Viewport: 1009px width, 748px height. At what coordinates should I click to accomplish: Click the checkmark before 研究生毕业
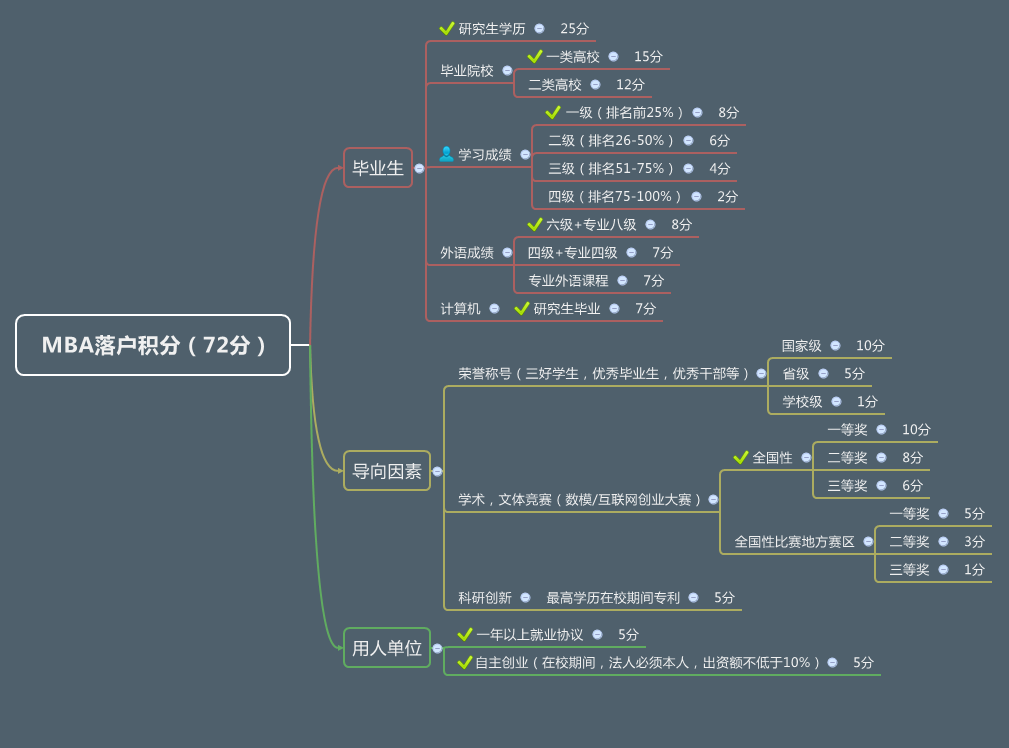[522, 309]
